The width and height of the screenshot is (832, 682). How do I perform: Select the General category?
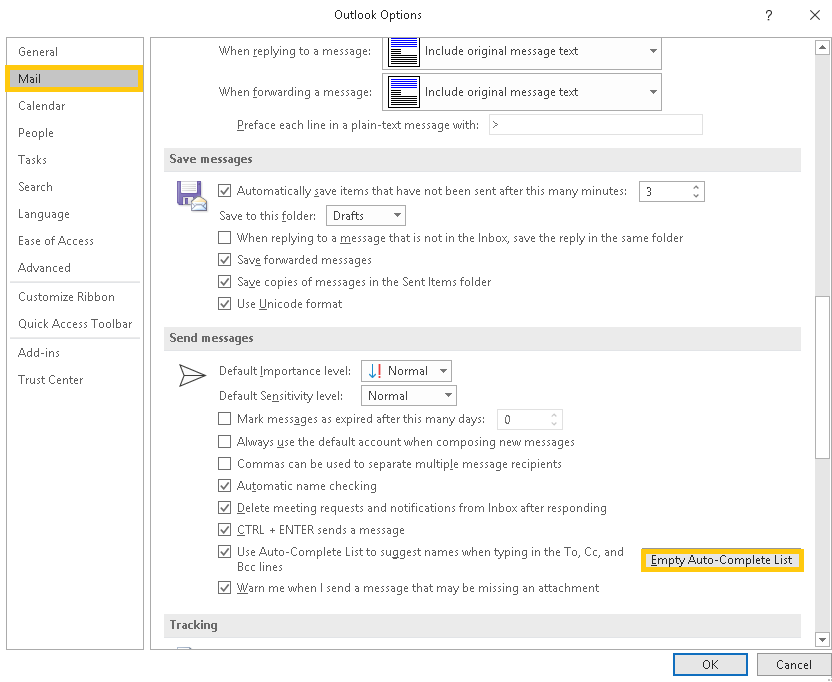click(75, 51)
